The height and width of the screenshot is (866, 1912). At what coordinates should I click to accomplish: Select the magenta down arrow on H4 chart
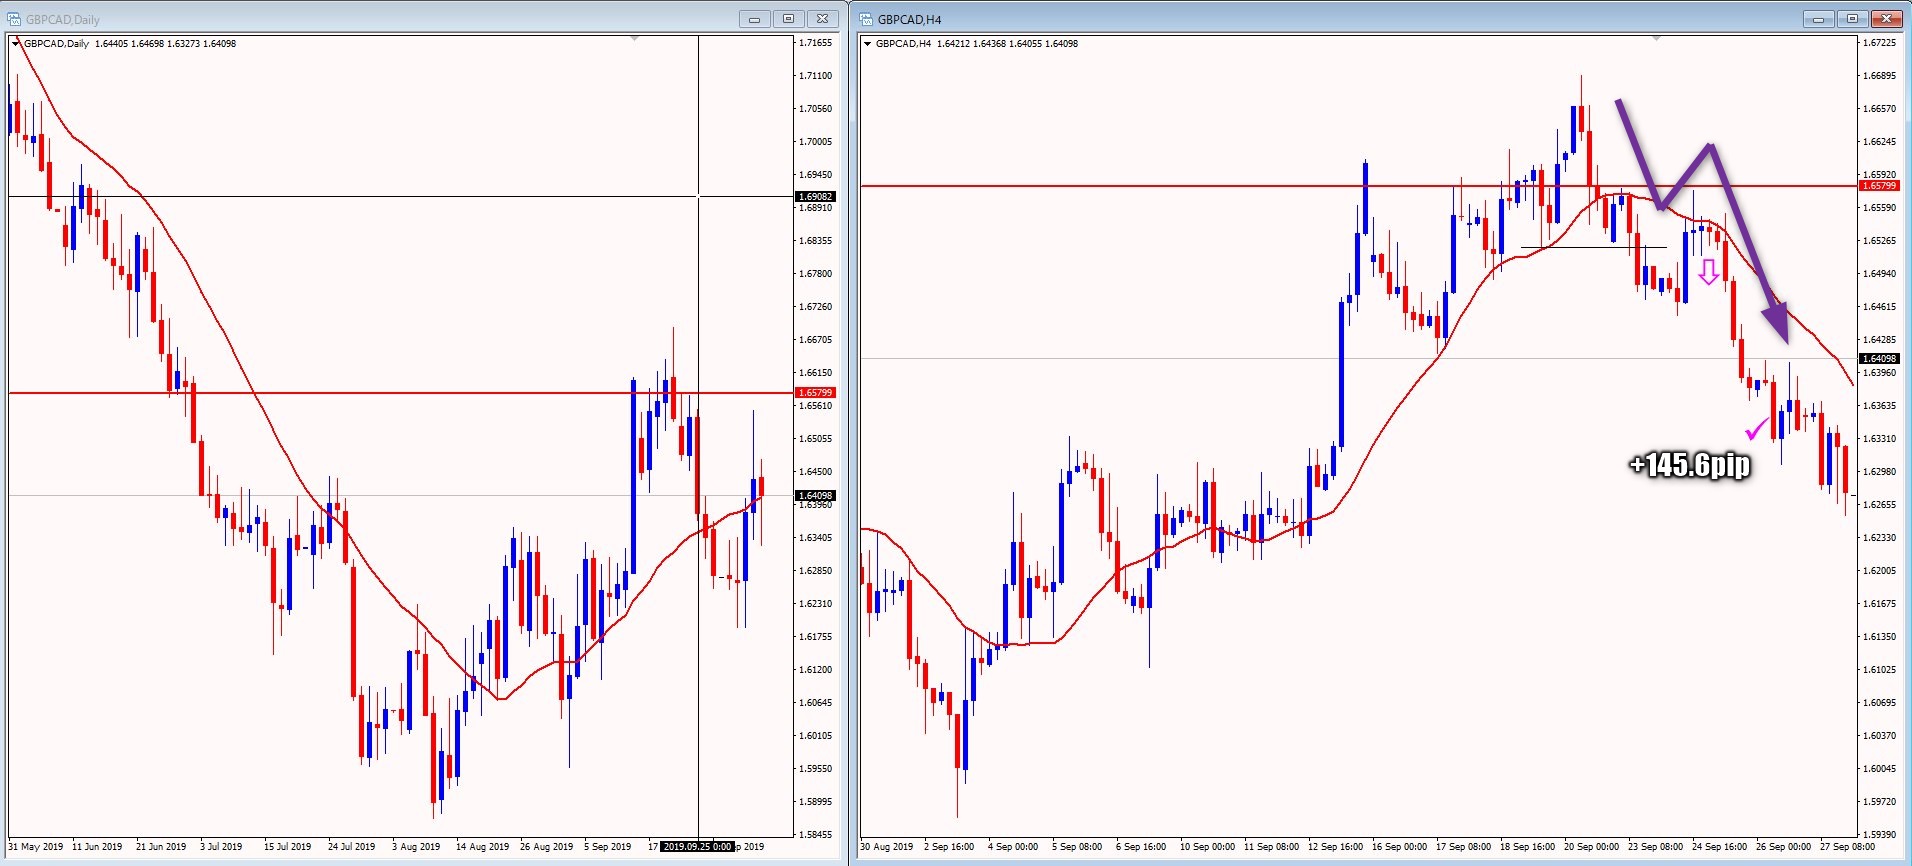[x=1709, y=271]
